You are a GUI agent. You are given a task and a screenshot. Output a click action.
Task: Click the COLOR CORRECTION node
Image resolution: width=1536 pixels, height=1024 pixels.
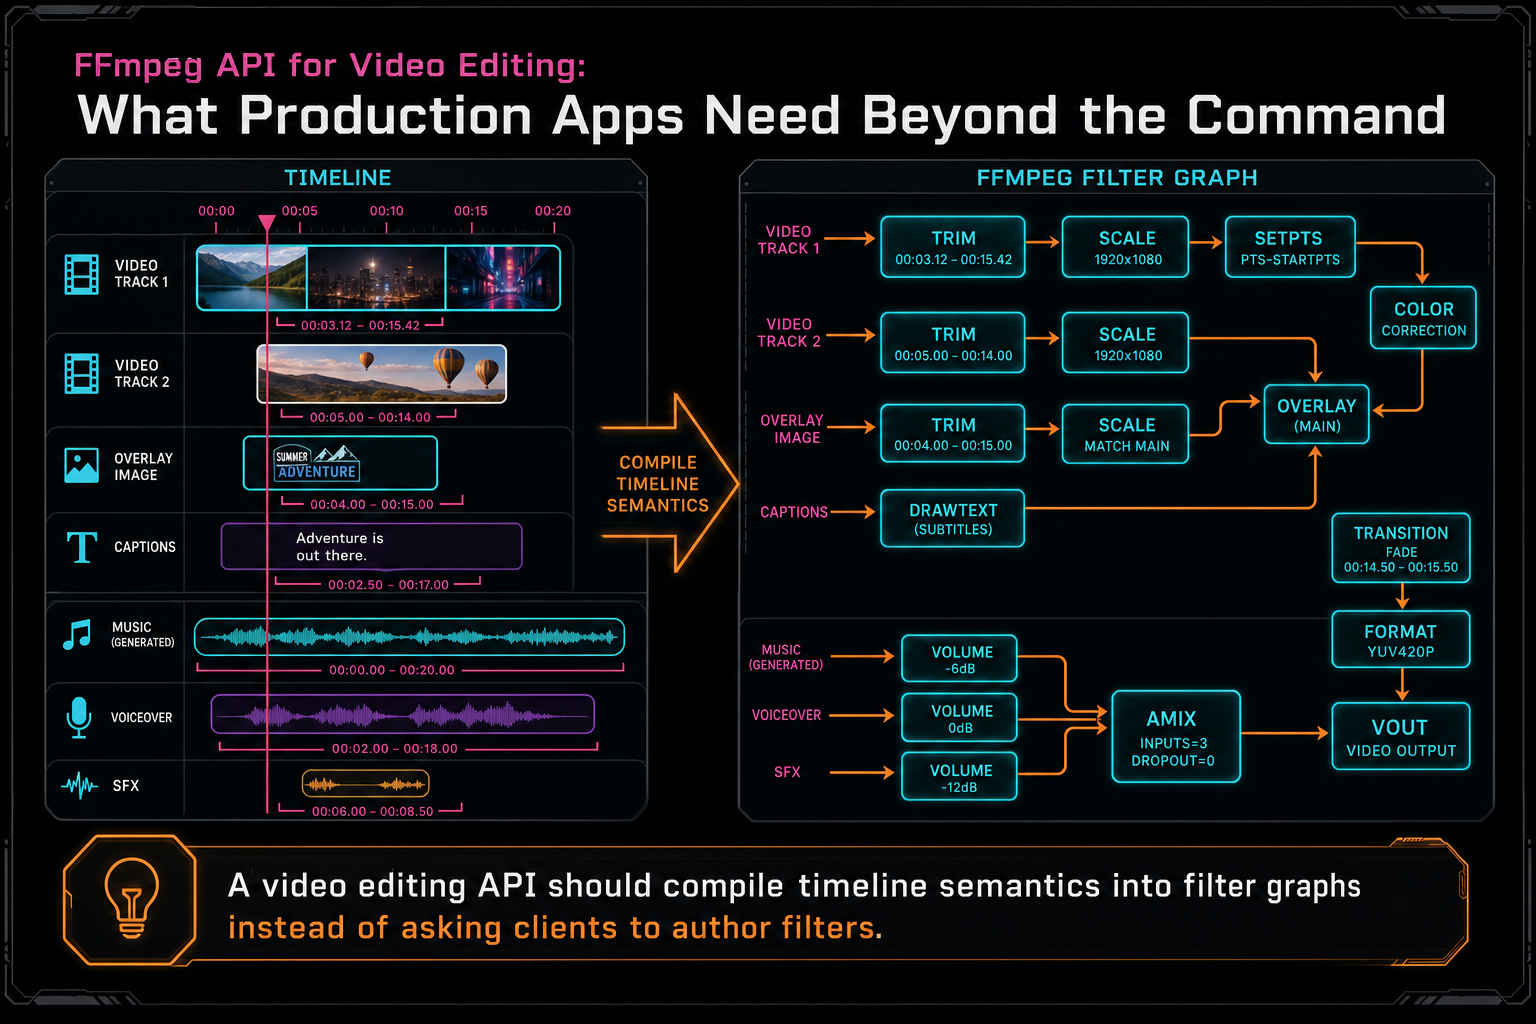pos(1423,318)
